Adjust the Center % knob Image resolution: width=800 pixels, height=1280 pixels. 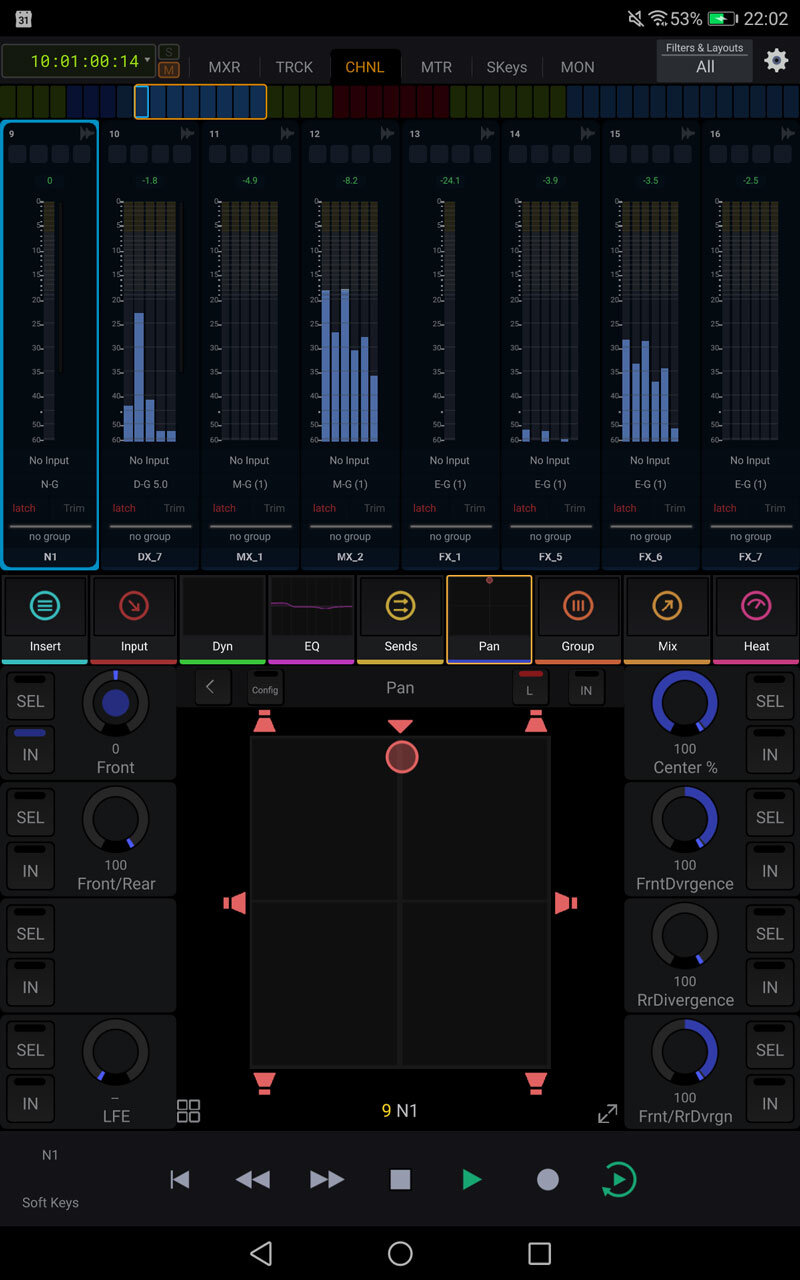tap(684, 703)
